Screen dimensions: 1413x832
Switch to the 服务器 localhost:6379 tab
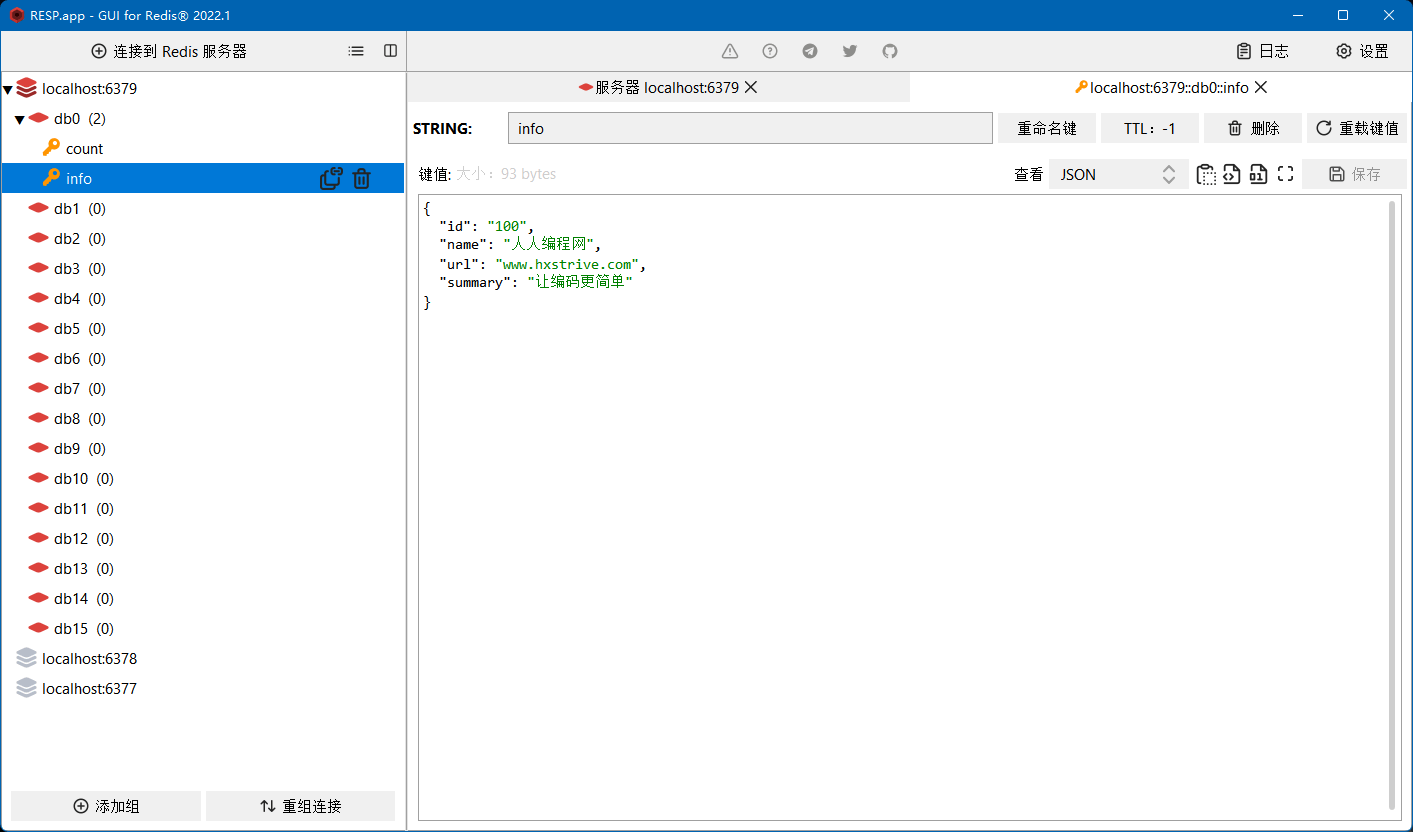(658, 88)
